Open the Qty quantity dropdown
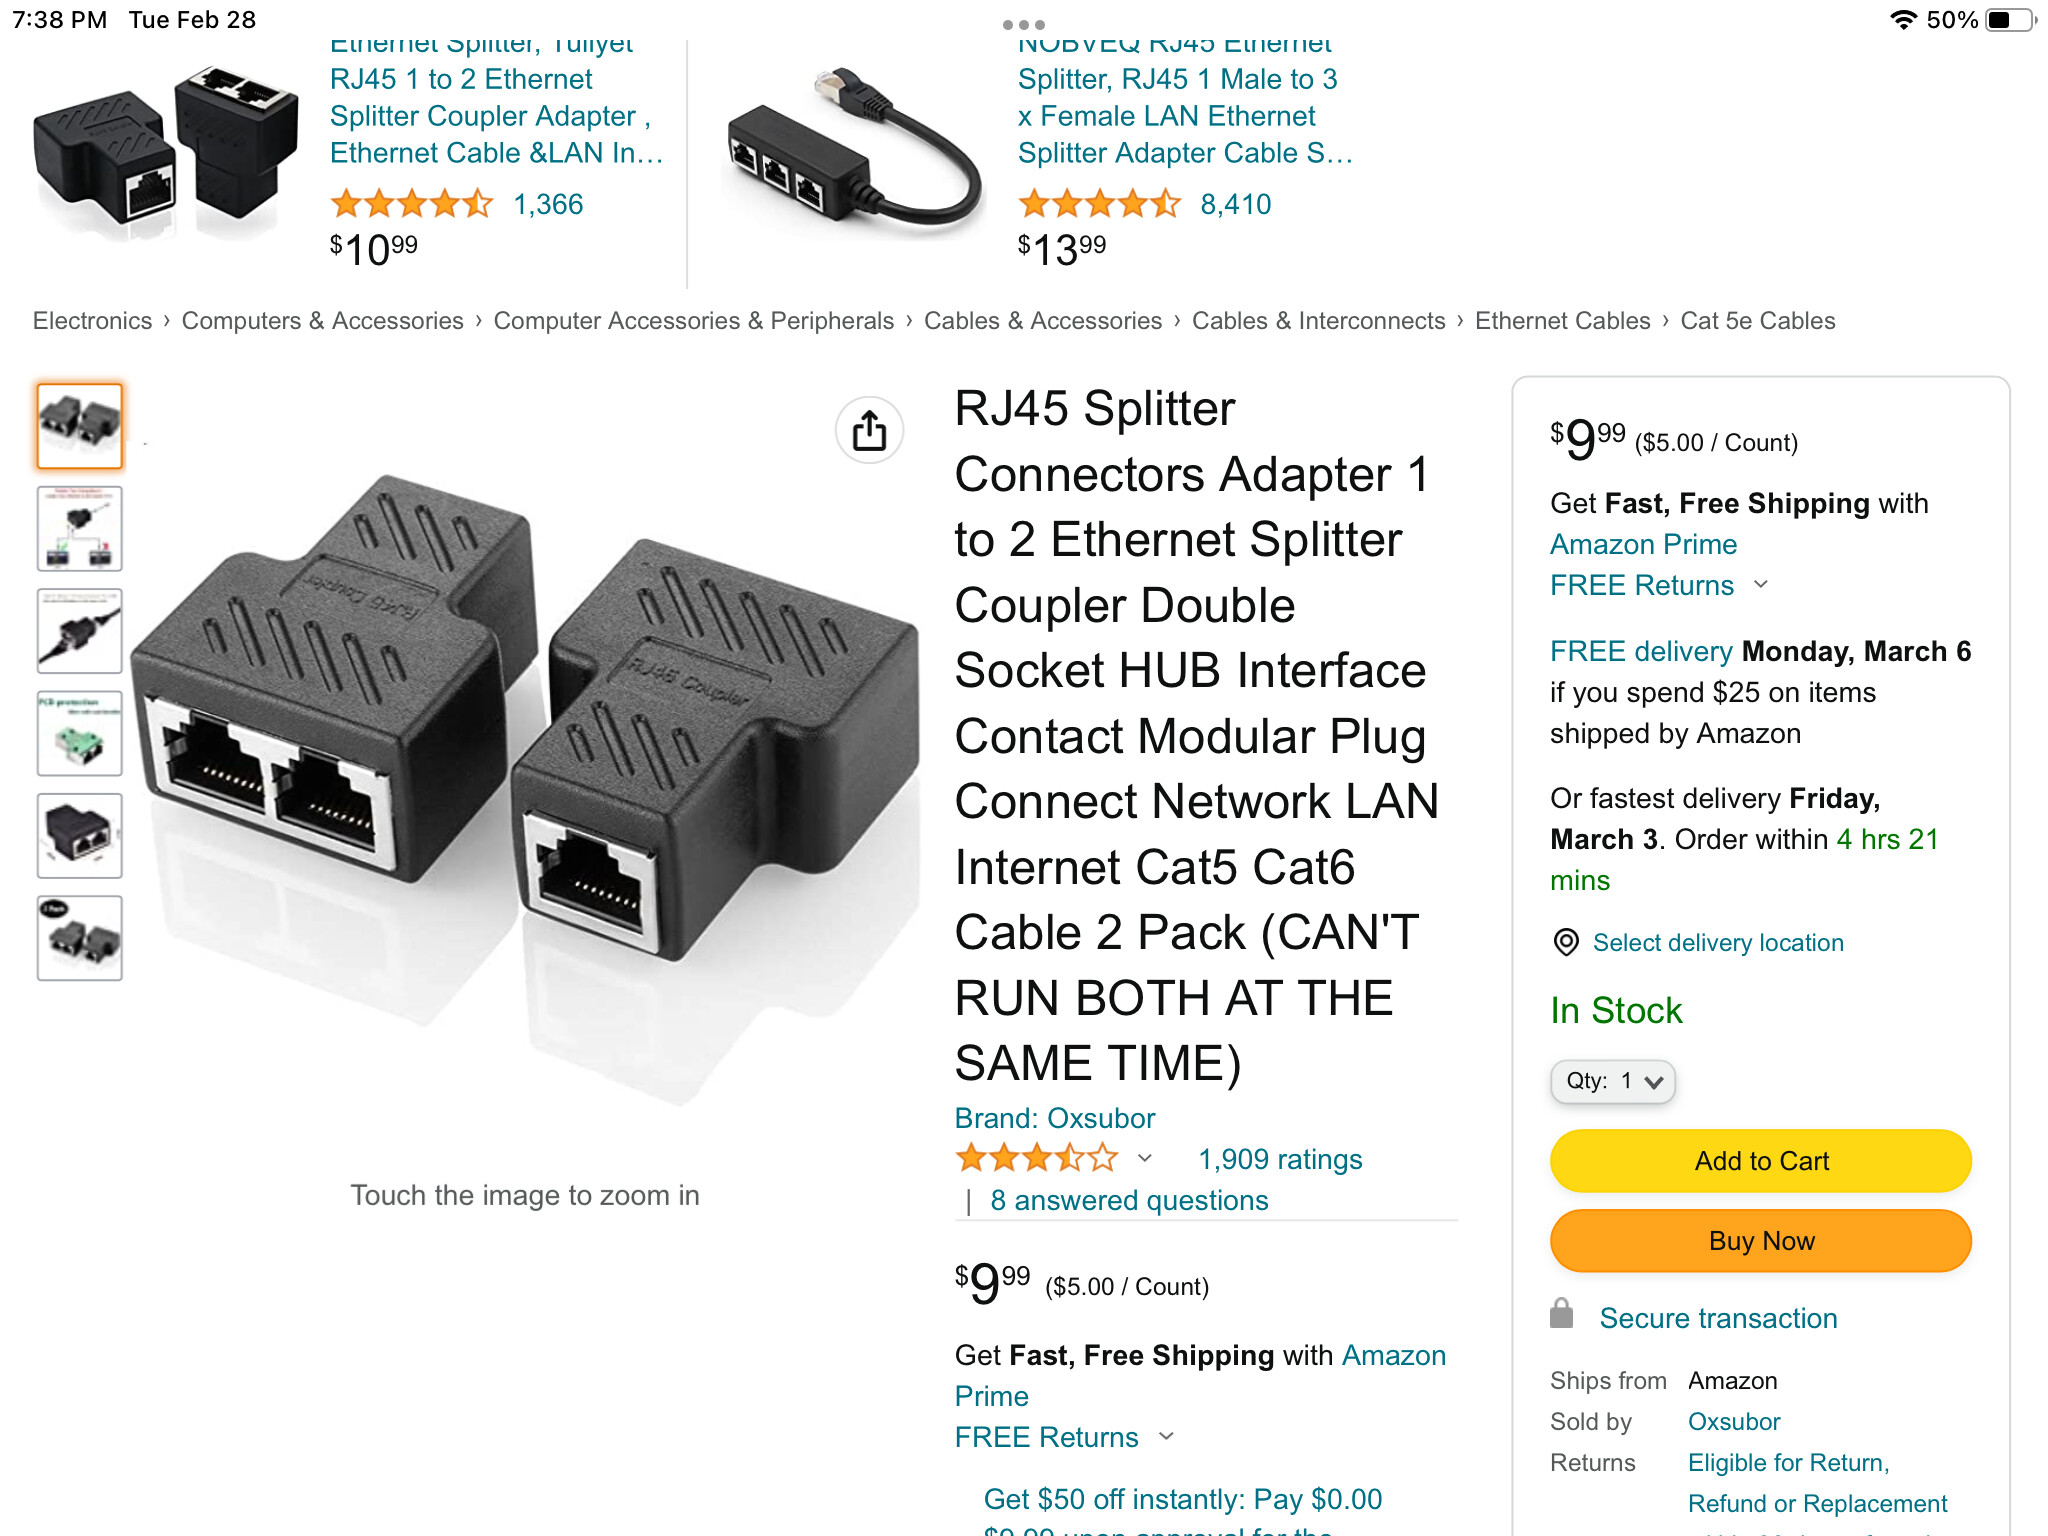Image resolution: width=2048 pixels, height=1536 pixels. point(1612,1081)
